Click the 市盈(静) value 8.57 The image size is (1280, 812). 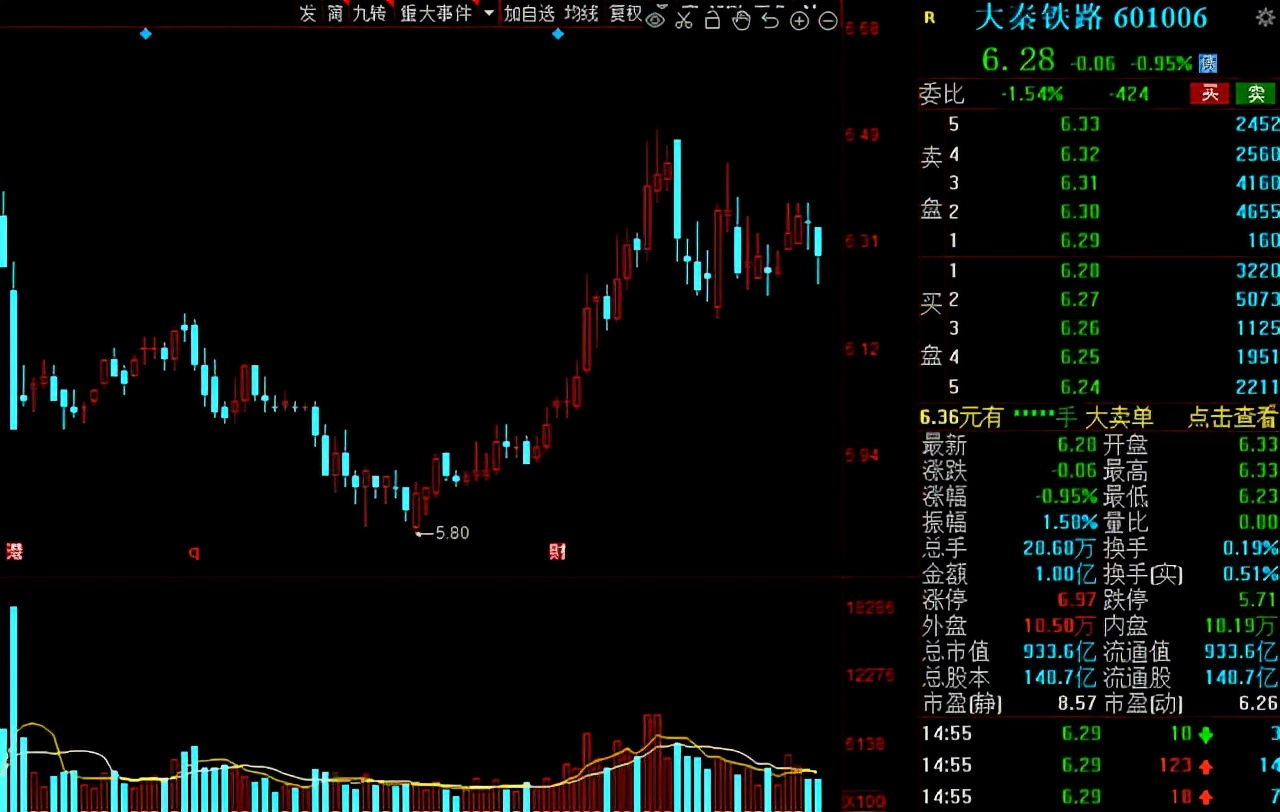[x=1077, y=704]
